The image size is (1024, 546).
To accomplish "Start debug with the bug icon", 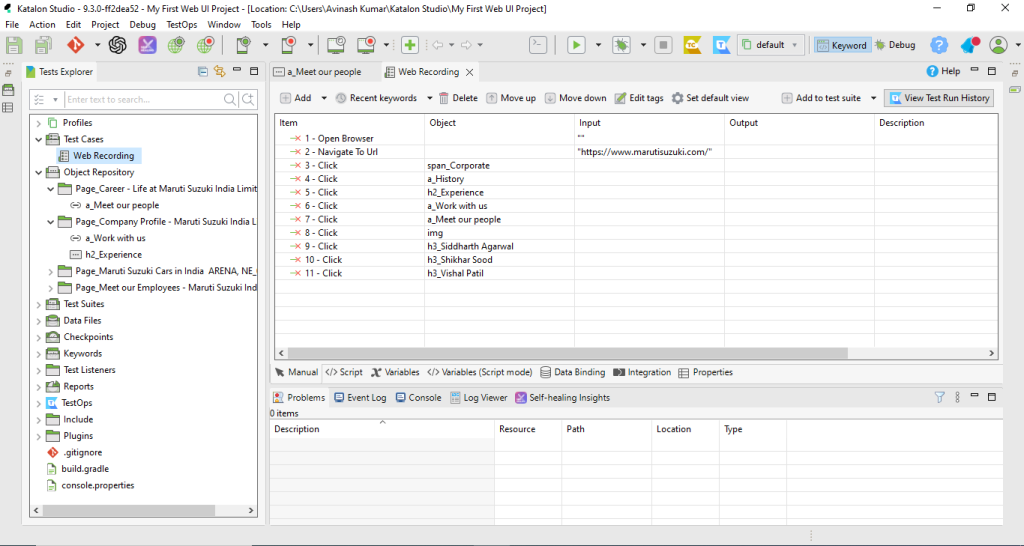I will pyautogui.click(x=621, y=45).
